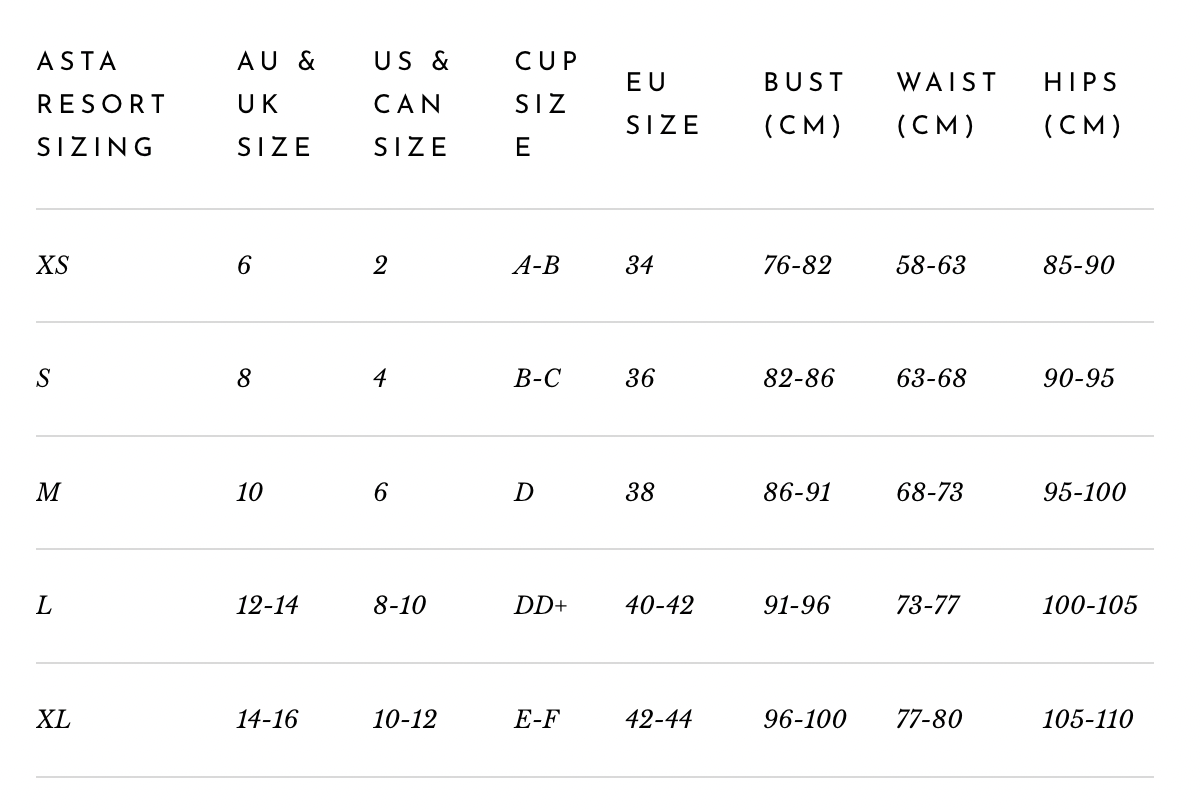Click the Cup Size column header

point(546,104)
